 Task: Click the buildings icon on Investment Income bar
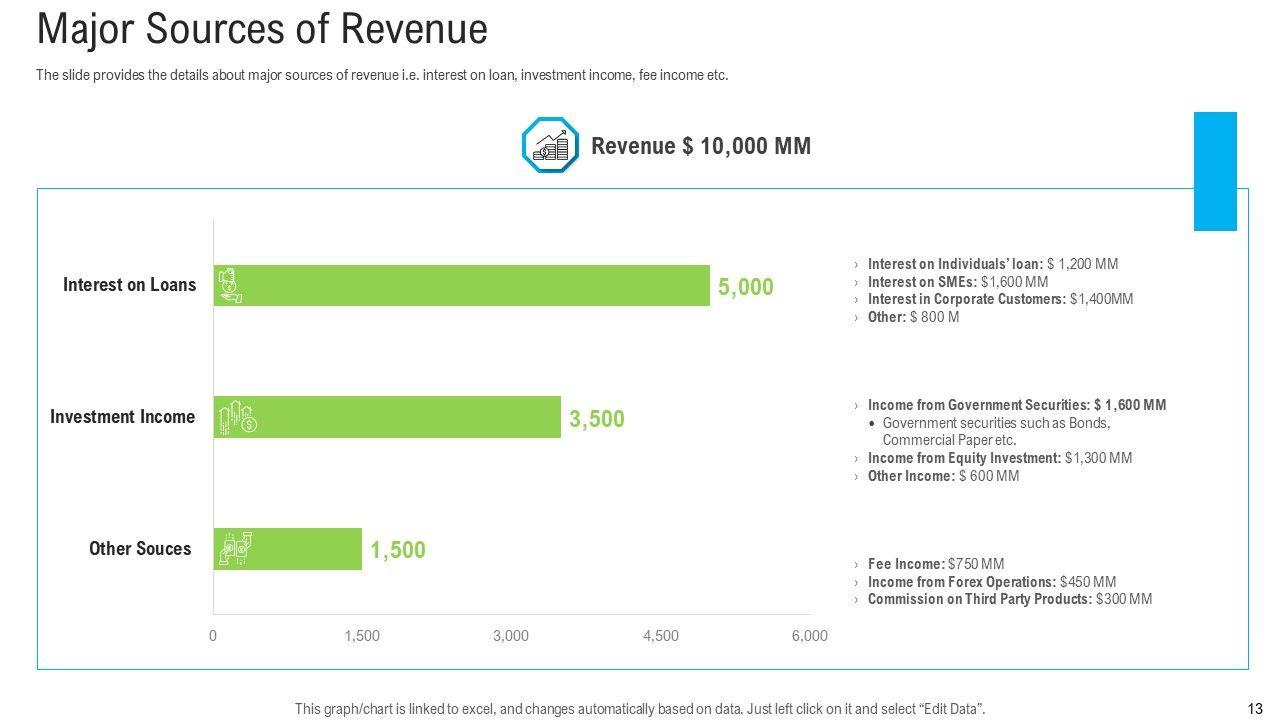tap(238, 417)
